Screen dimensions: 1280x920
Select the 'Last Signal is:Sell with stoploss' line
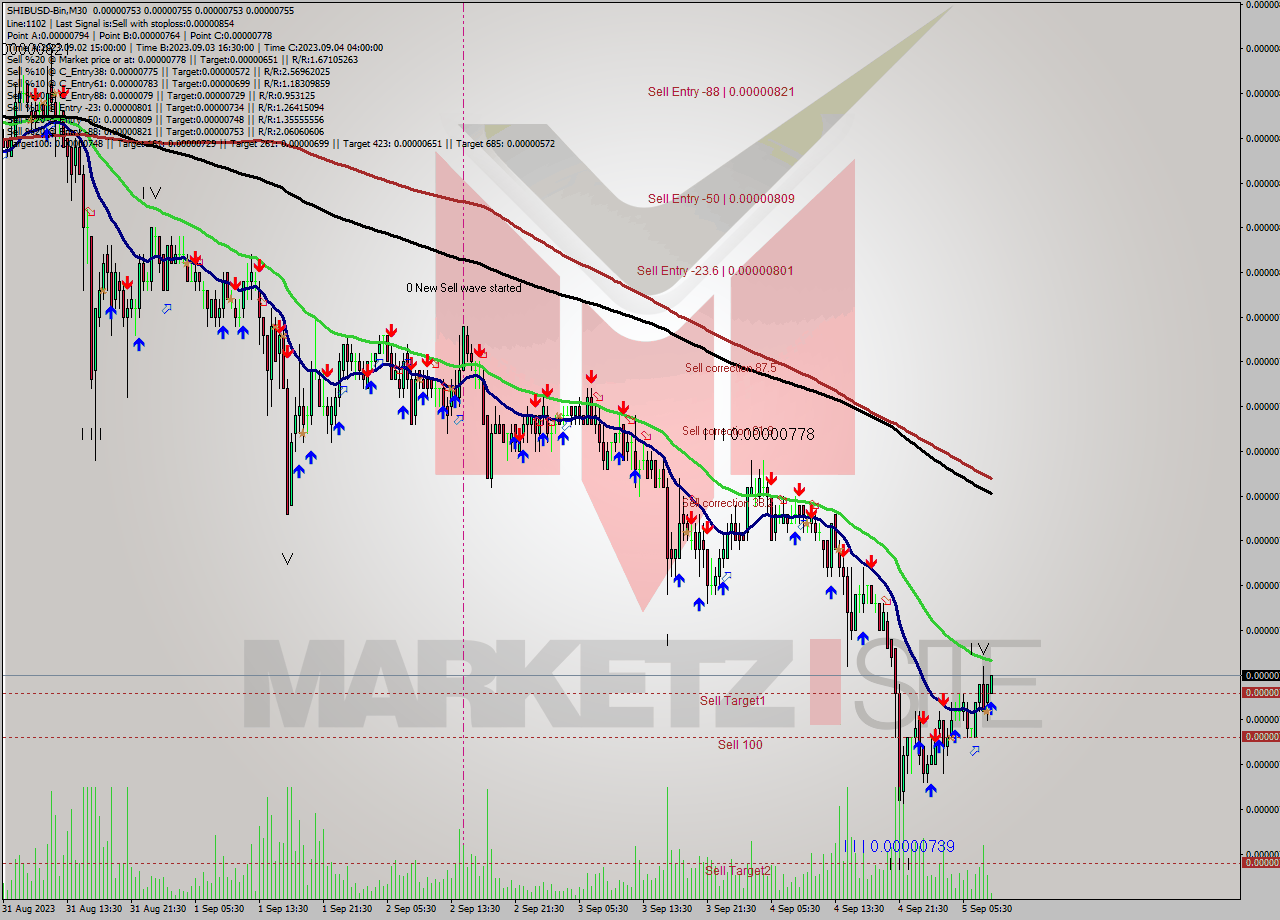144,23
